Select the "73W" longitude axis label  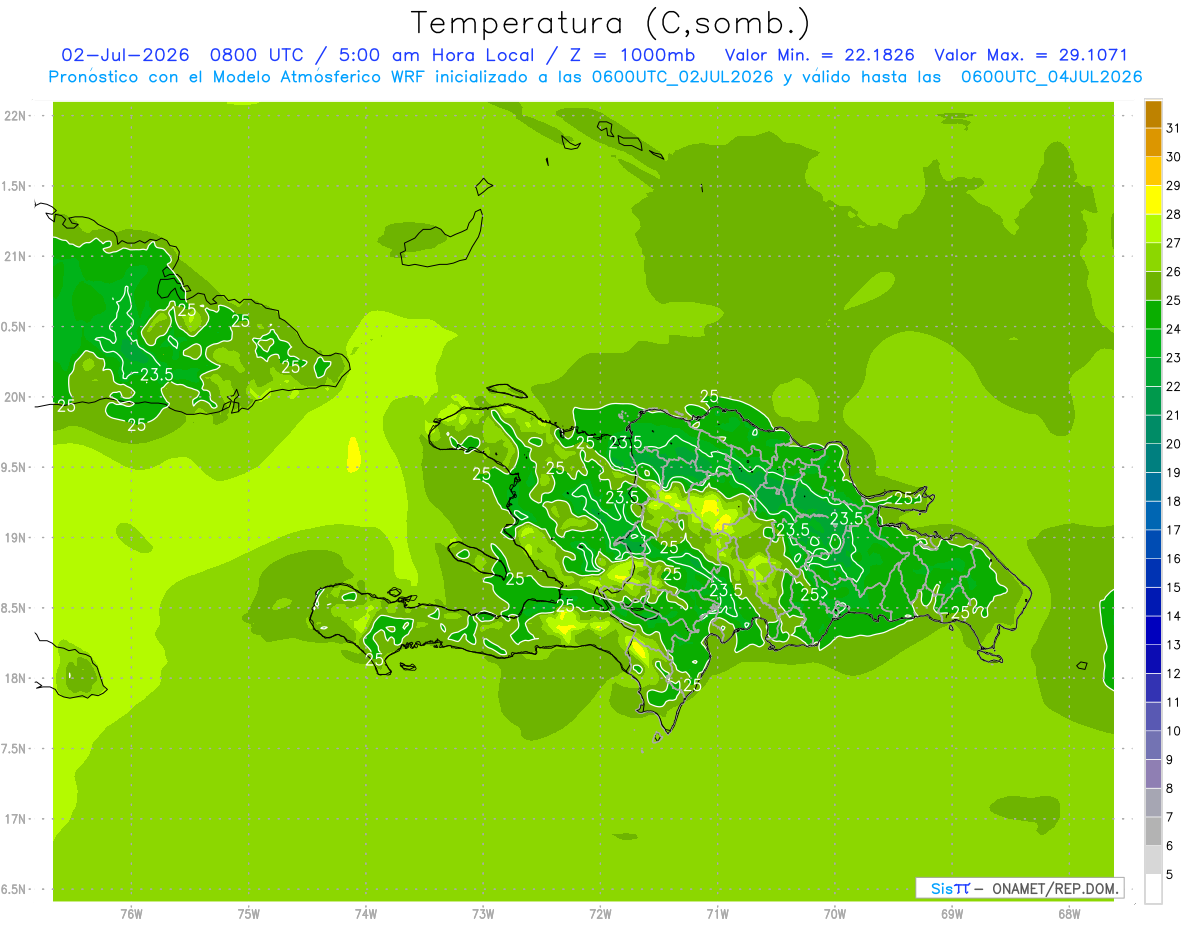coord(483,915)
